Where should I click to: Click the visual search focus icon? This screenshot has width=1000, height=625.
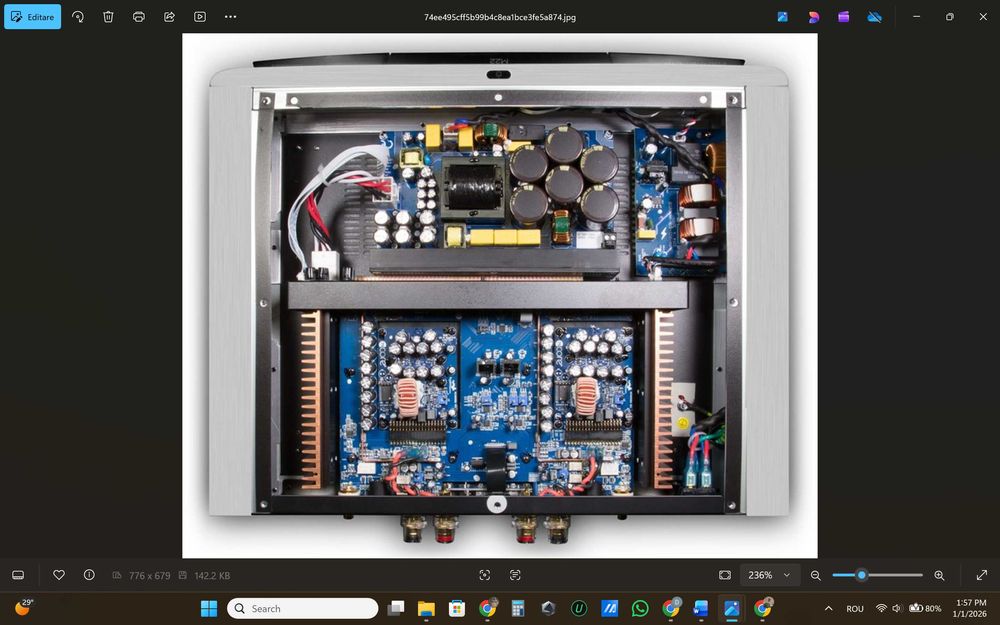[x=485, y=575]
